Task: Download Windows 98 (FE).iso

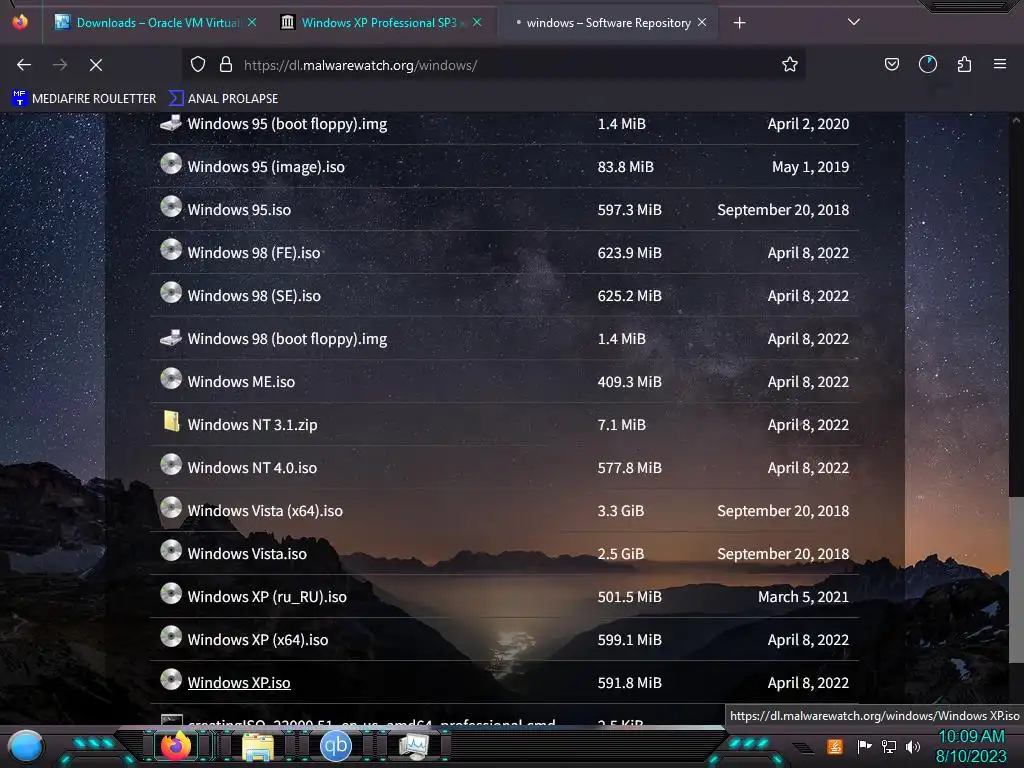Action: pos(253,253)
